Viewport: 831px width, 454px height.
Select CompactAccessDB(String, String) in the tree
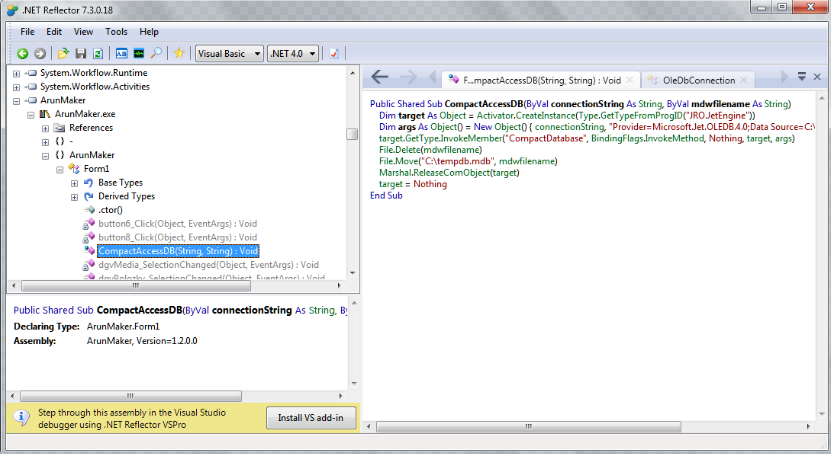[178, 251]
